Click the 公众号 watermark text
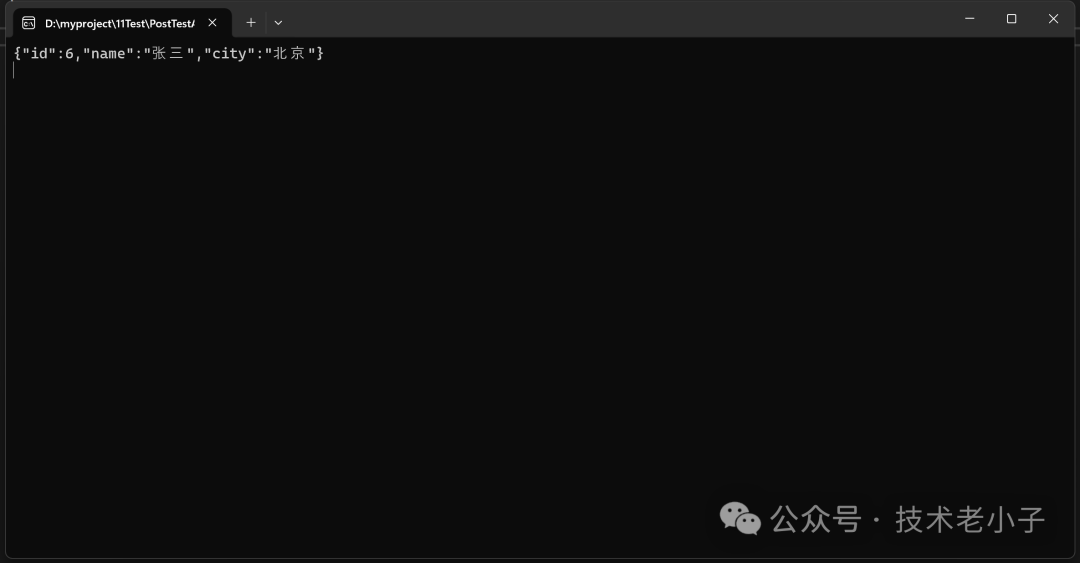 pos(816,520)
